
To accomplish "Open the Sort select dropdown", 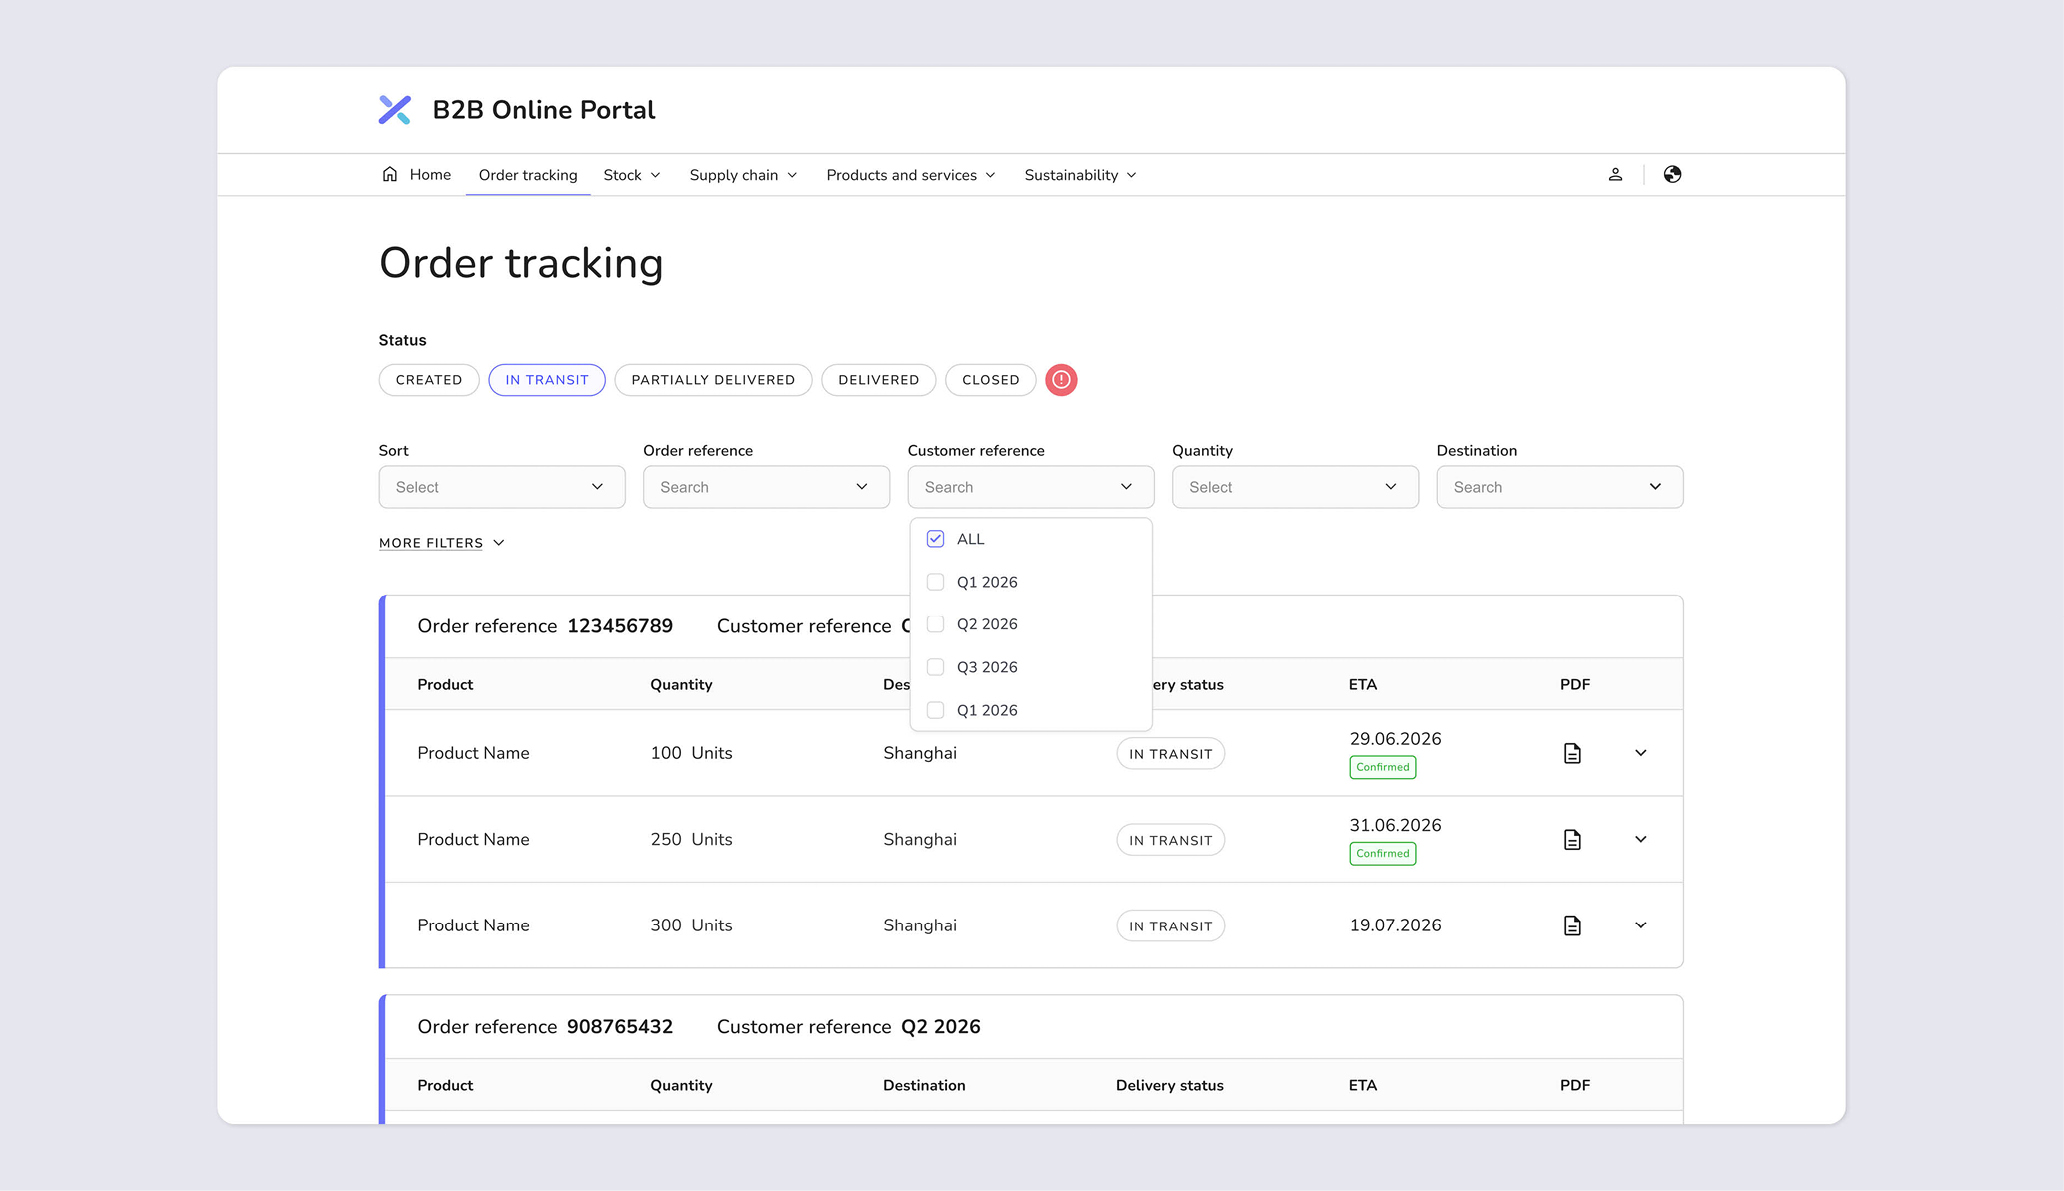I will [502, 487].
